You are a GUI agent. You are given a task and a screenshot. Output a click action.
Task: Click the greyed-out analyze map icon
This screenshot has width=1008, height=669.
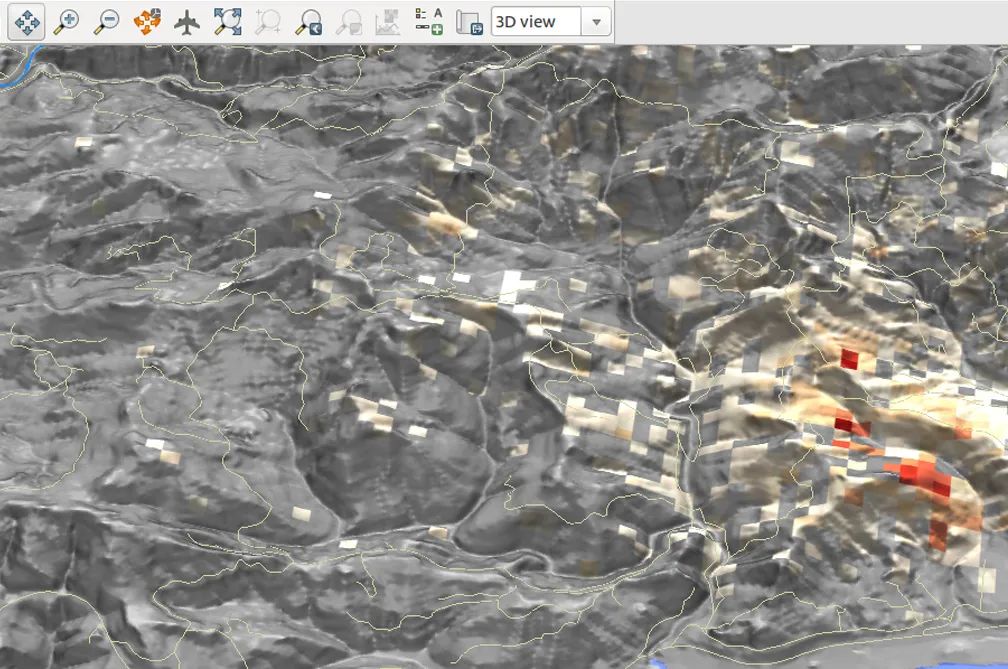click(x=387, y=22)
